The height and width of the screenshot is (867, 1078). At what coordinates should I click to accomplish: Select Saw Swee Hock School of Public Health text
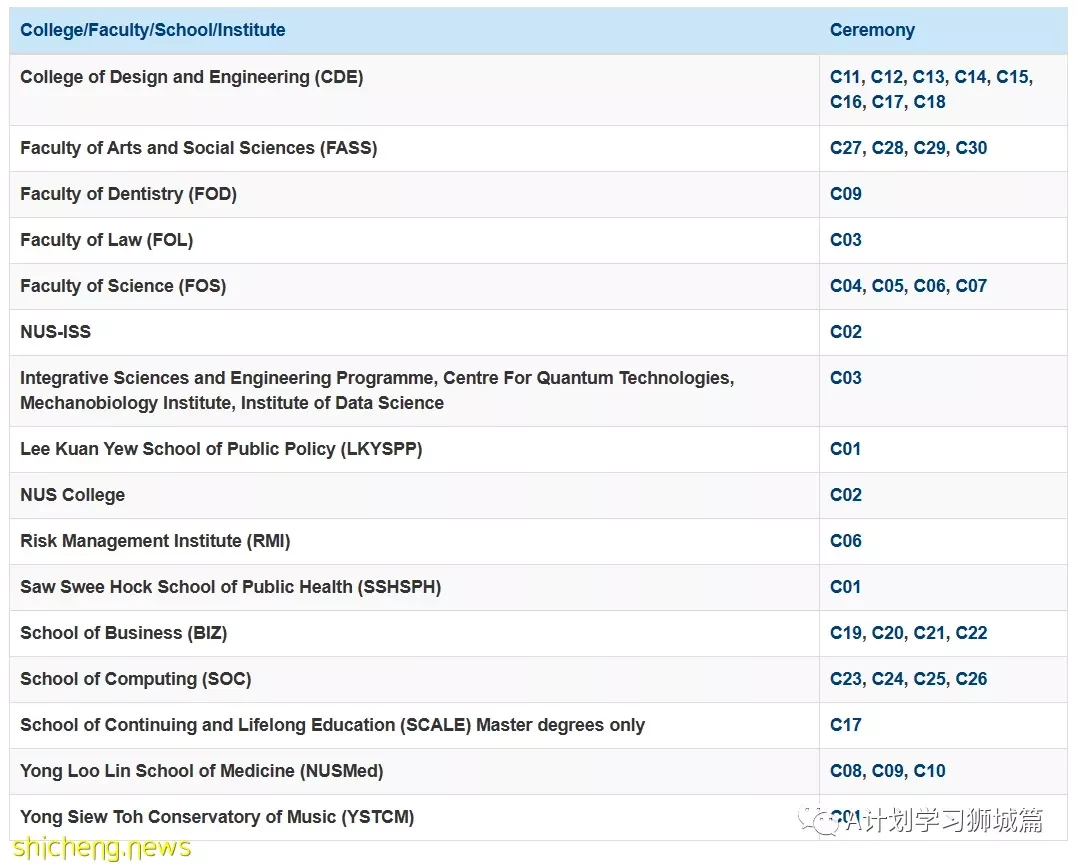click(x=230, y=587)
